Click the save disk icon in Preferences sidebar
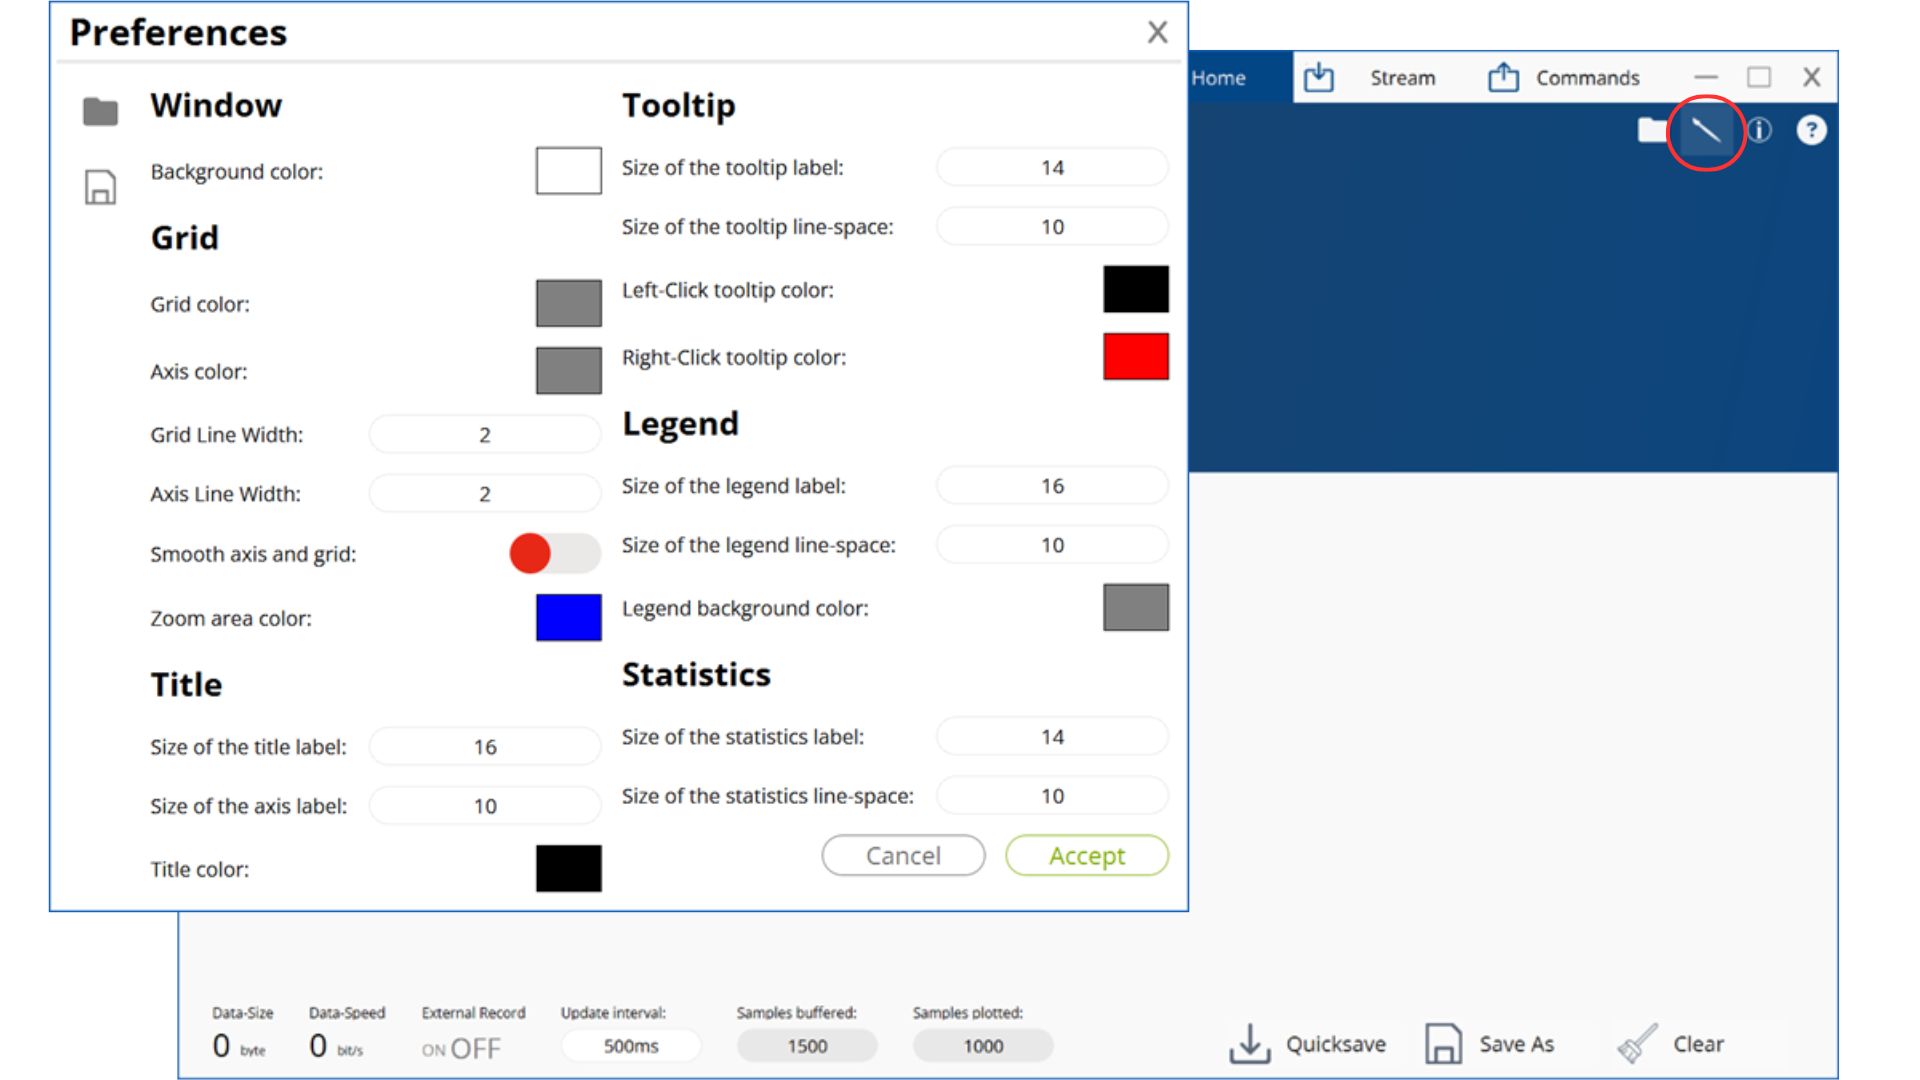 100,187
